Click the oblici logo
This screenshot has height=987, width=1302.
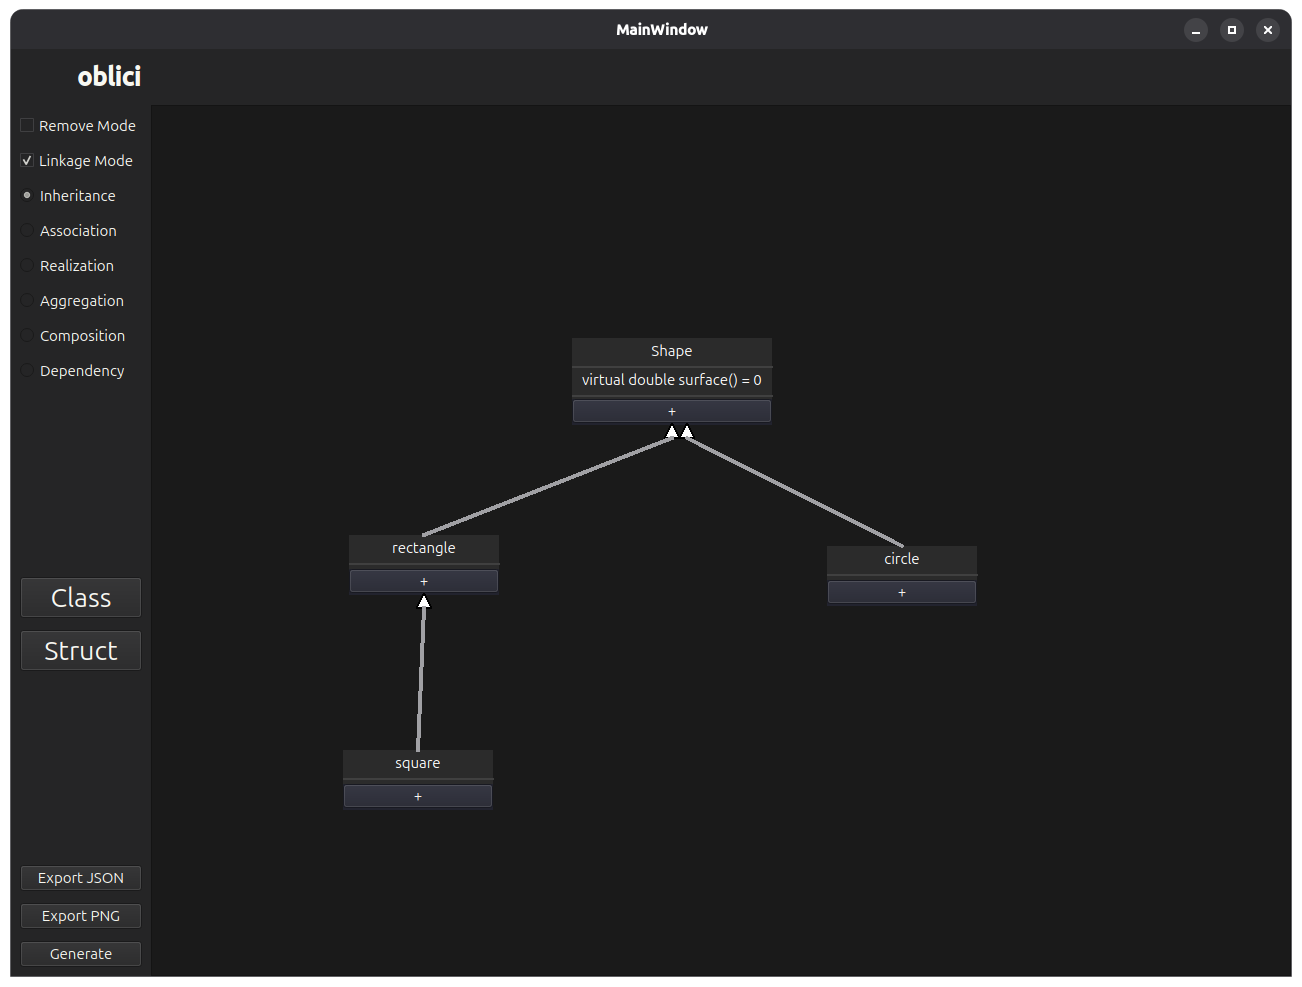click(109, 76)
